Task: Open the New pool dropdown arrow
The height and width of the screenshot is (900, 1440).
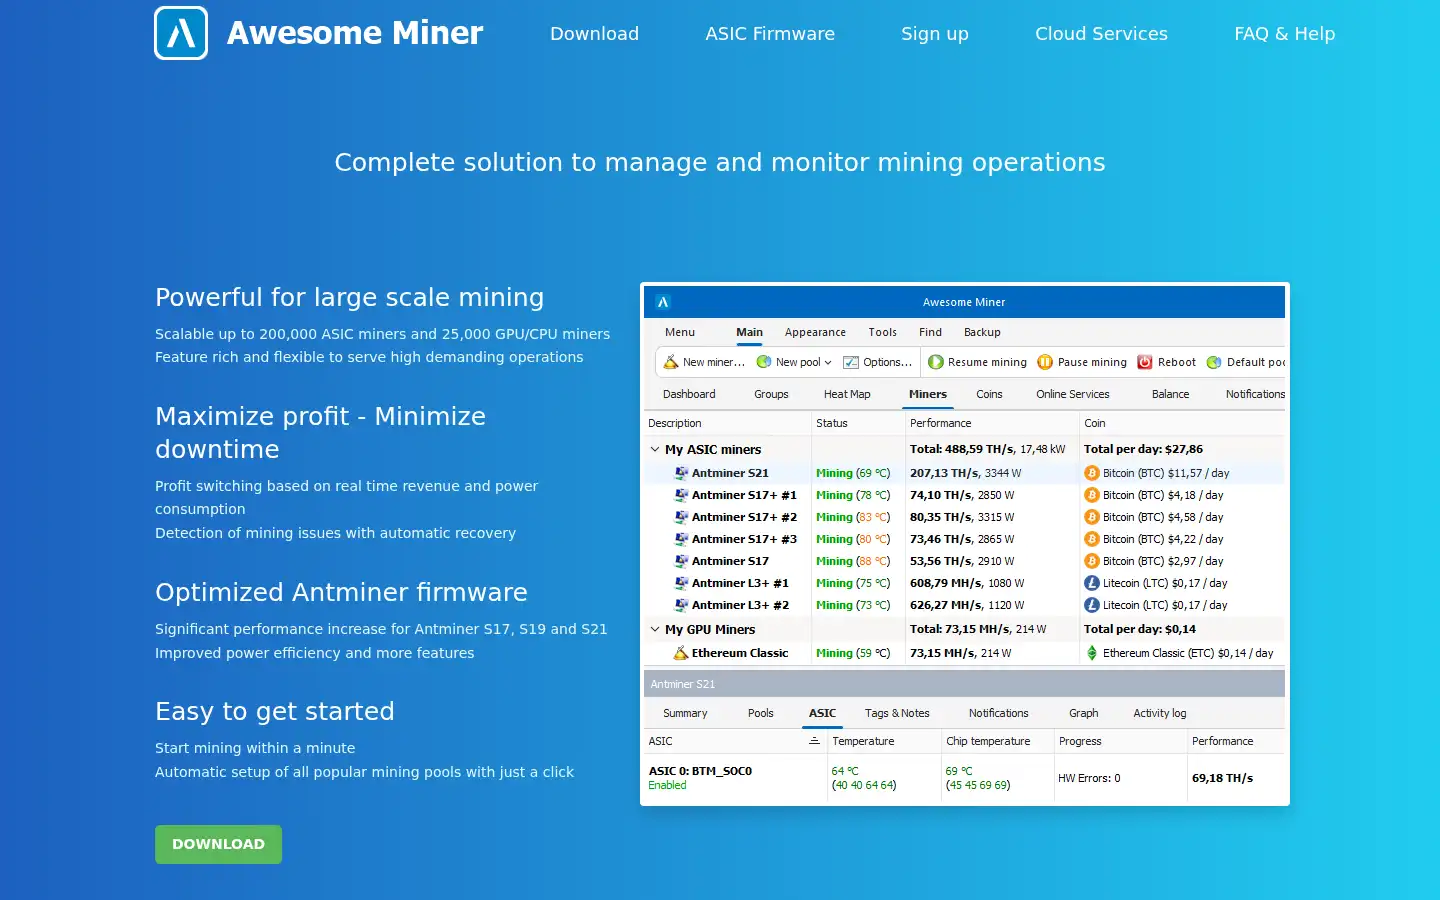Action: 828,363
